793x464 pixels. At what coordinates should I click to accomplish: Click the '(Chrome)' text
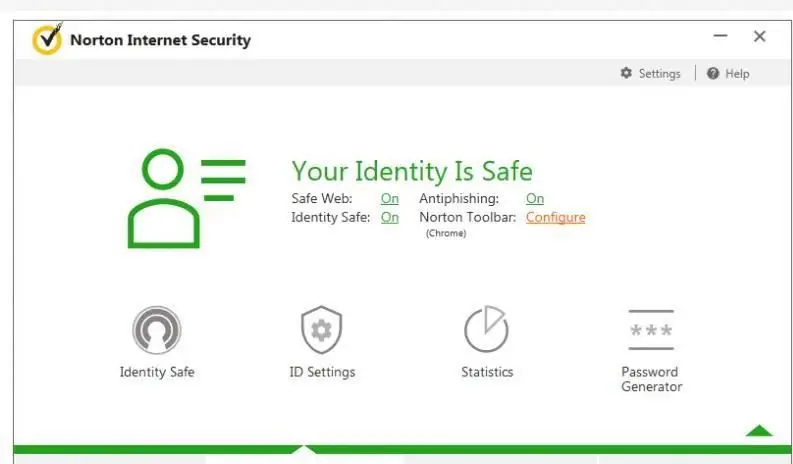[446, 233]
